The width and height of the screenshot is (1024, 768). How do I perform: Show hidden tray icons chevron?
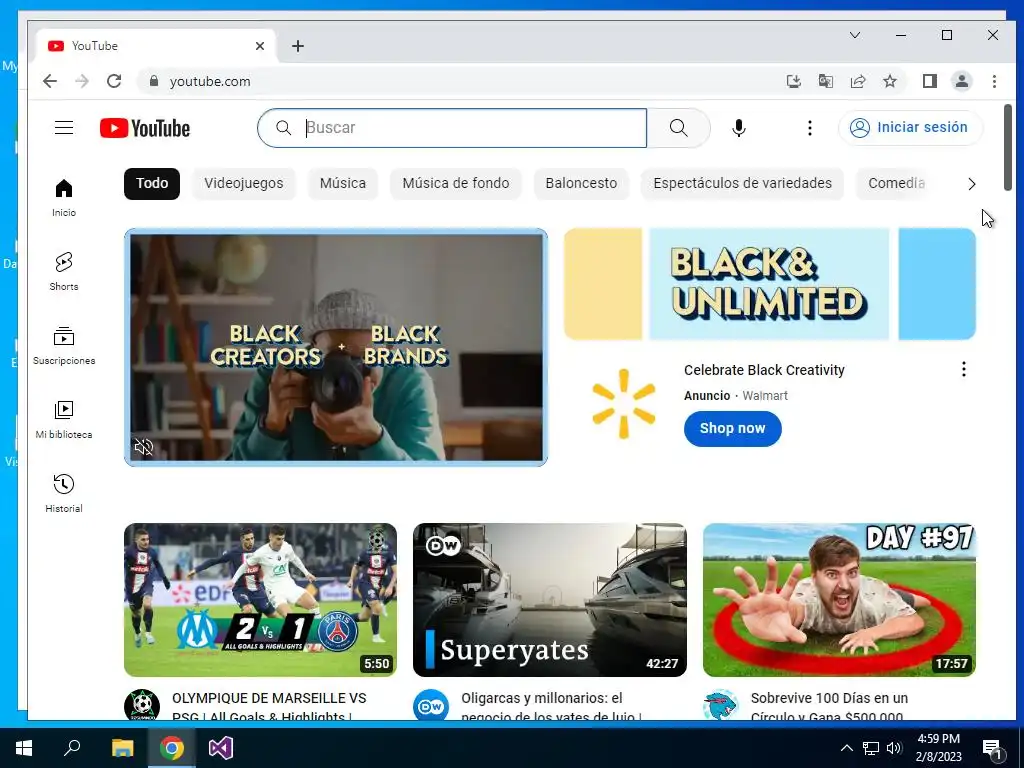846,748
